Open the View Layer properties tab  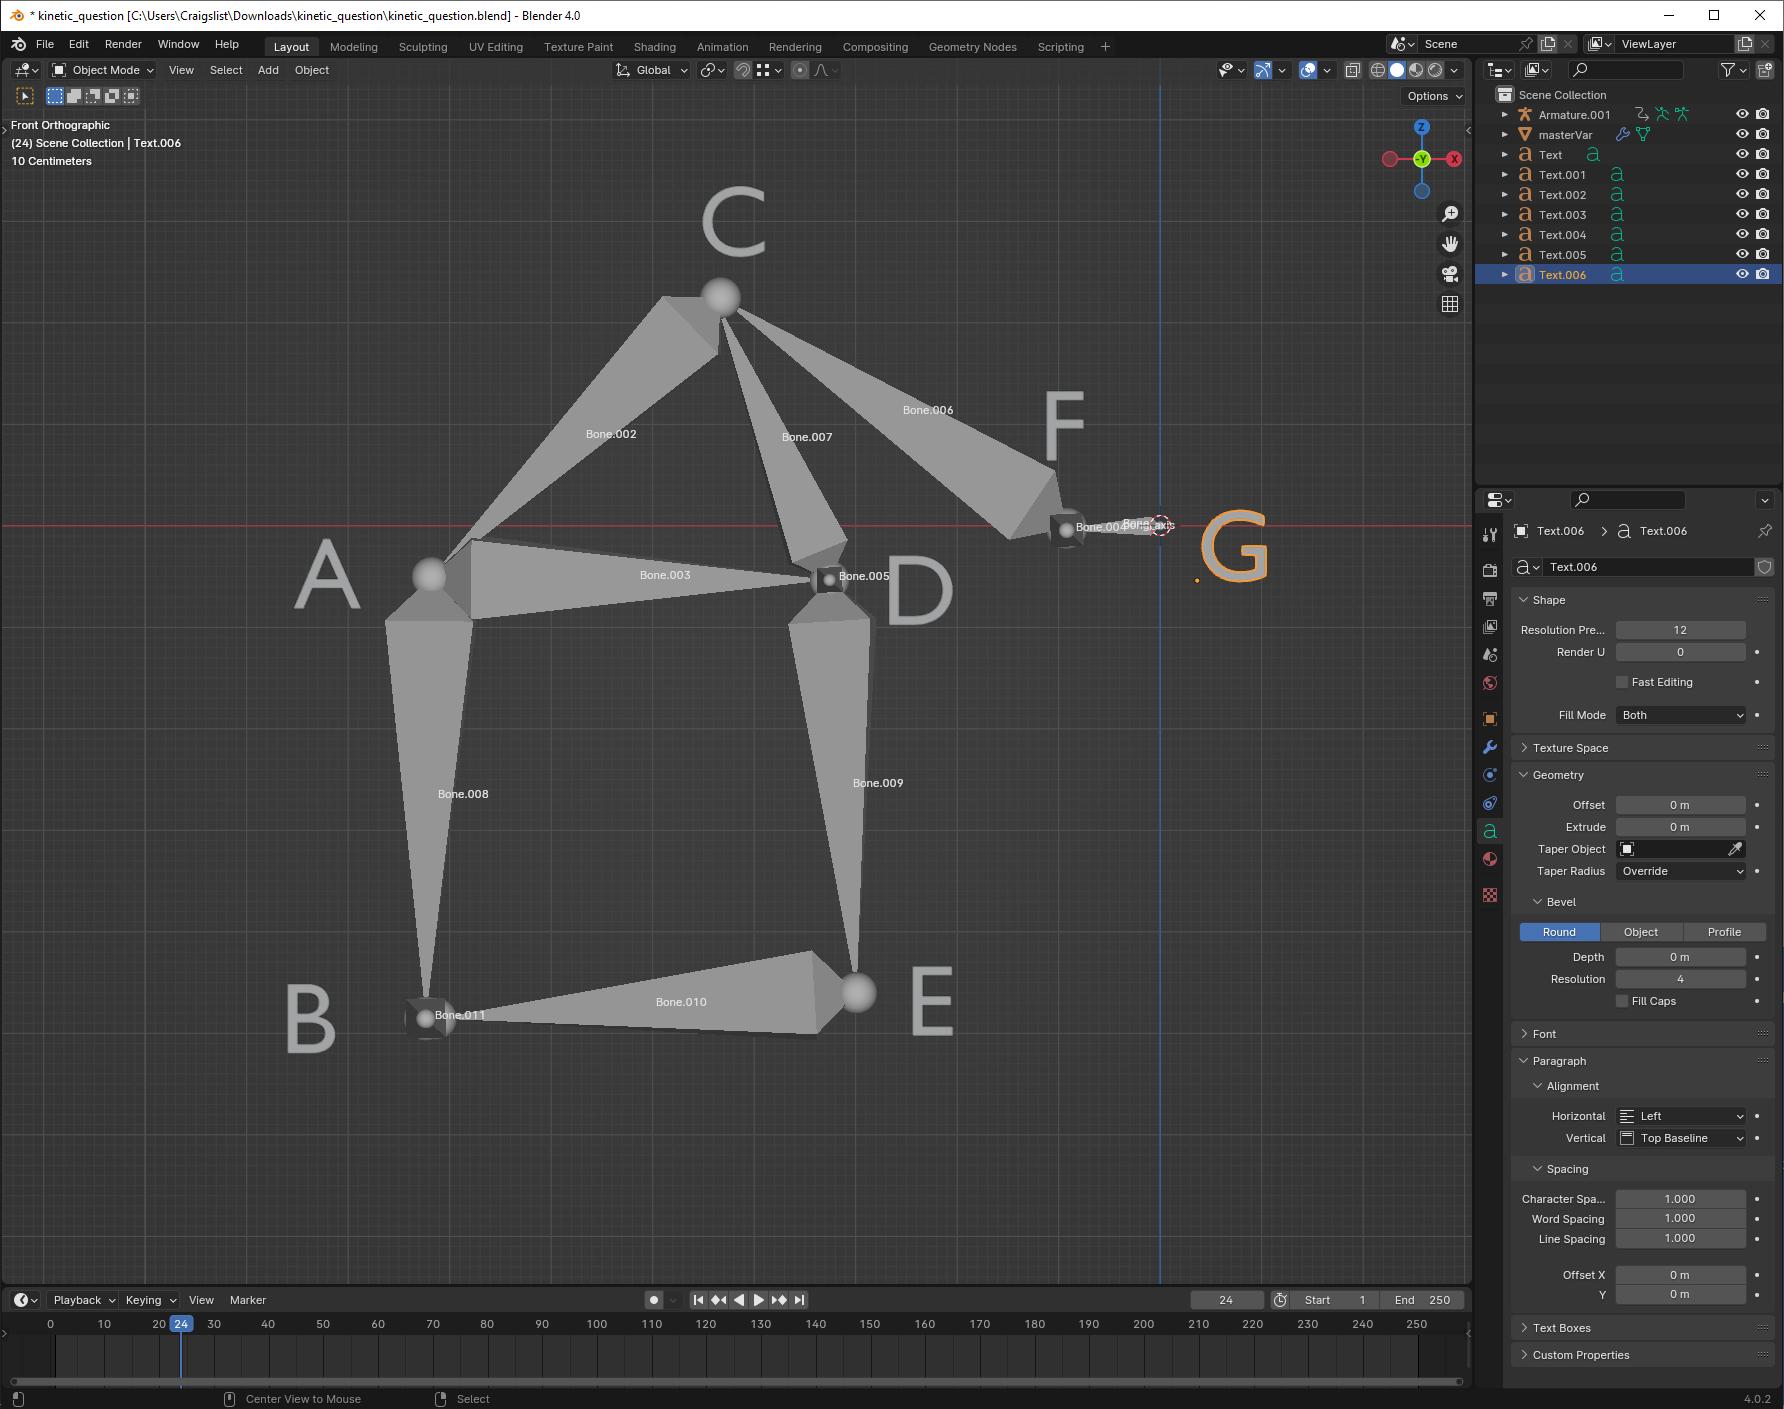1490,626
